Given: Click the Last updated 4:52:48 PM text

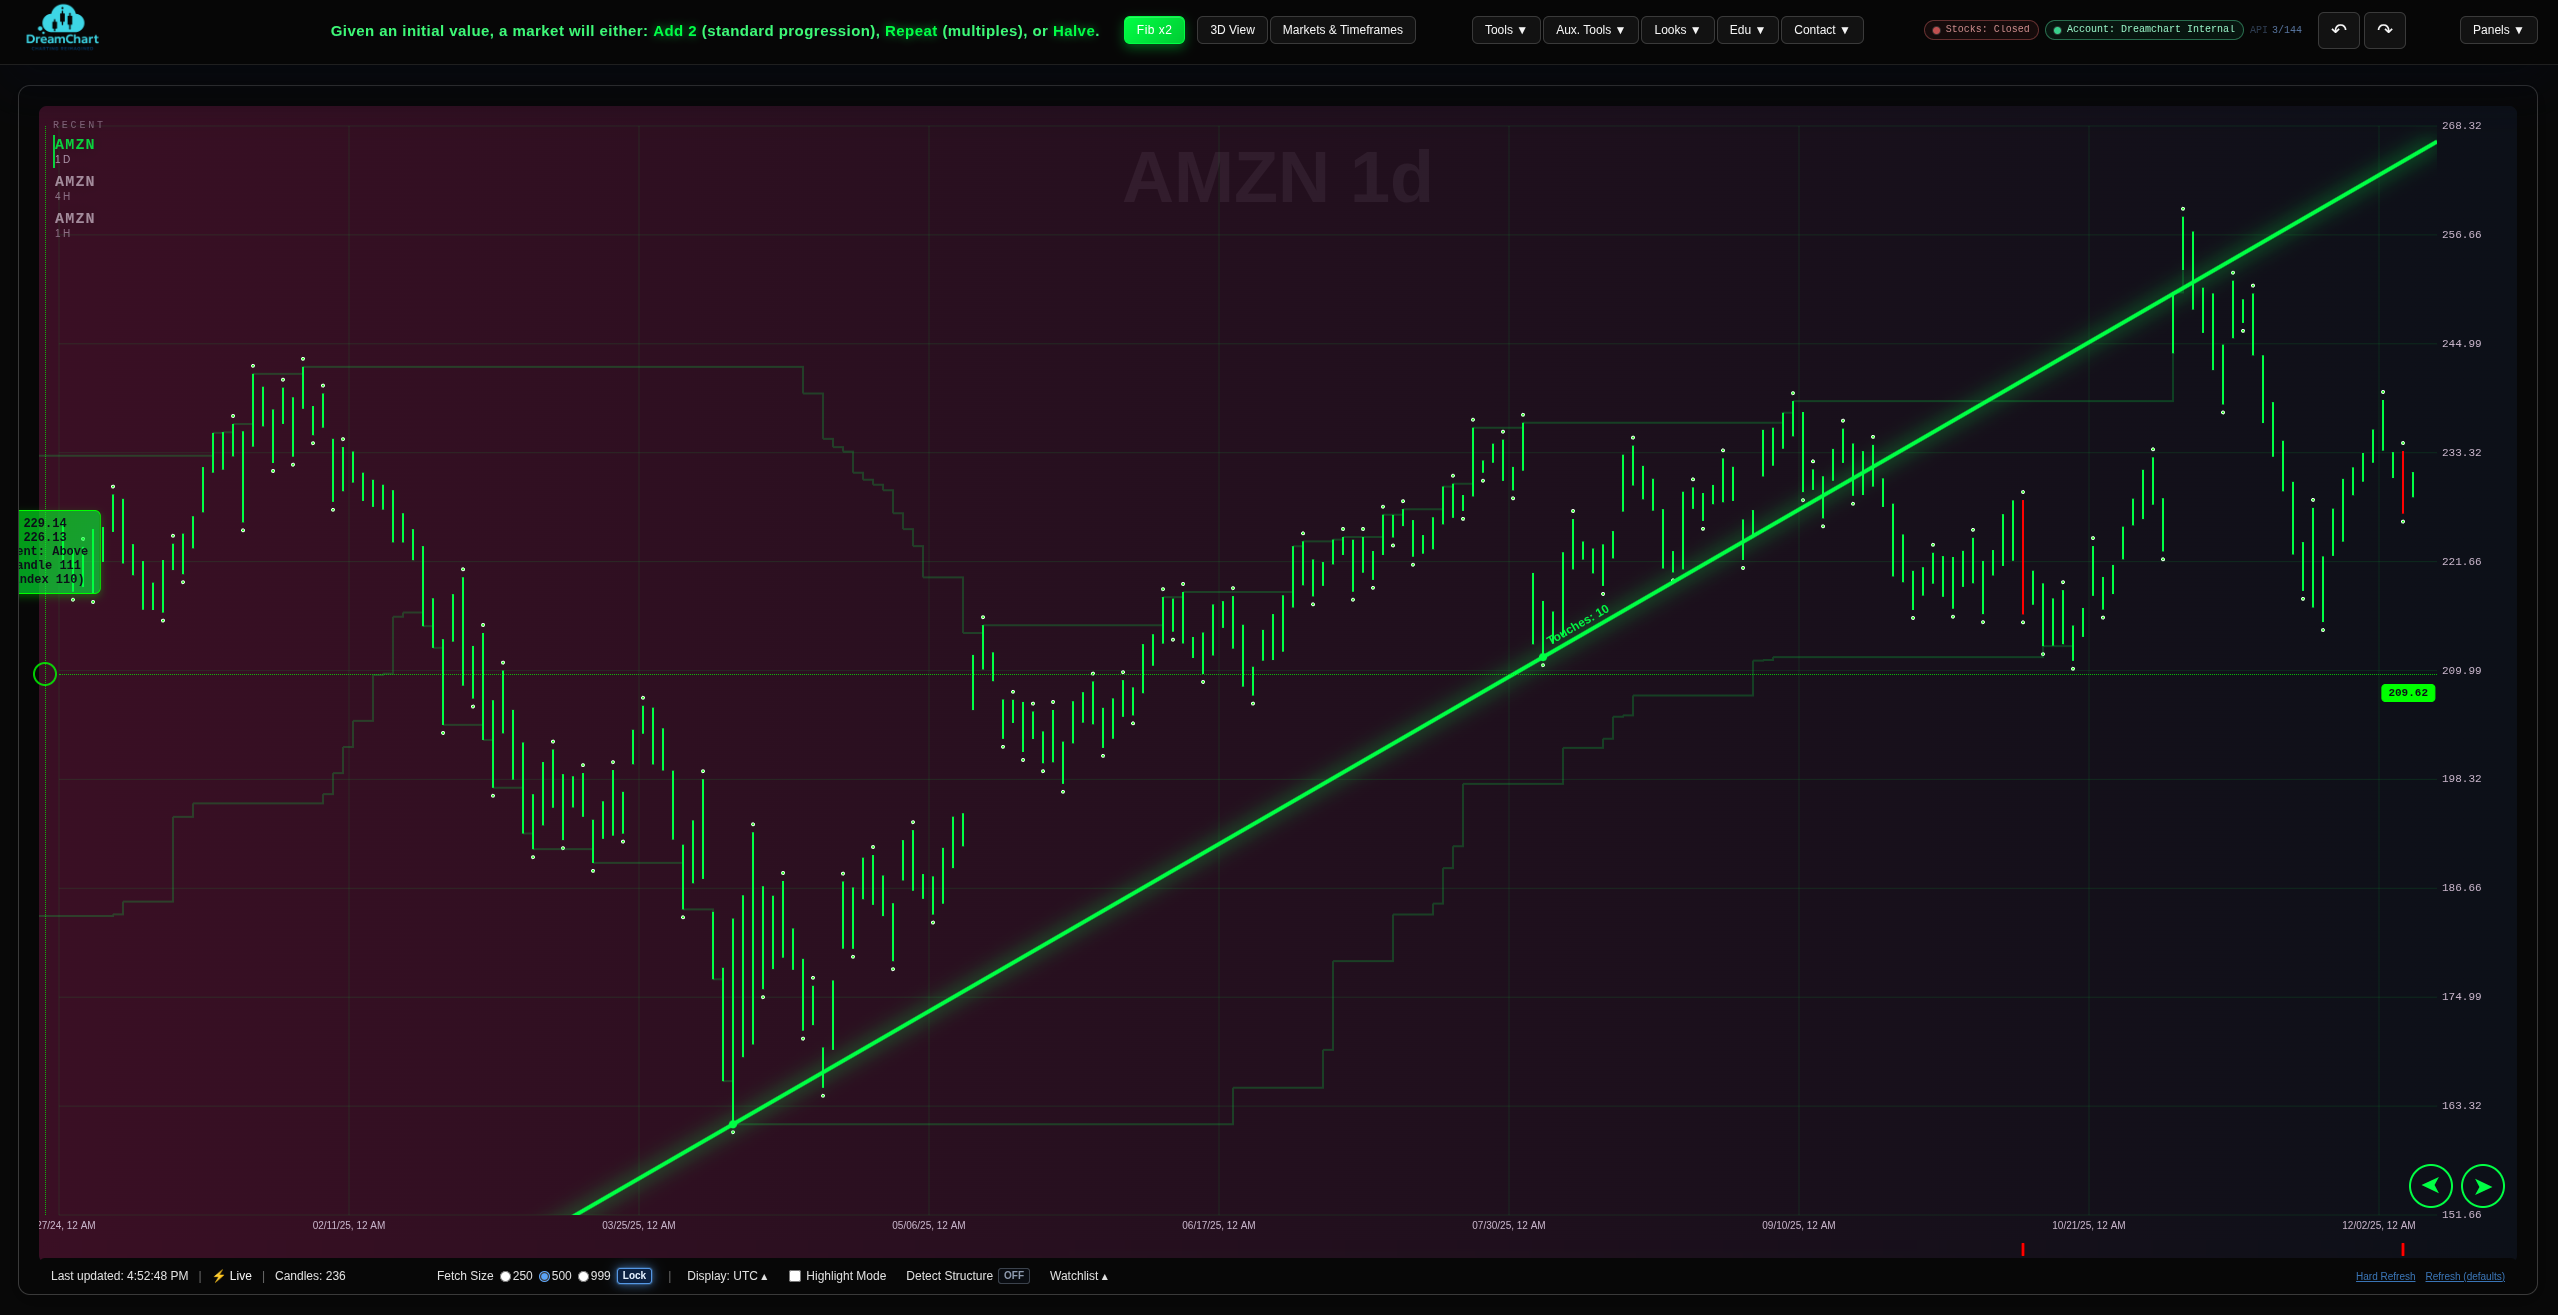Looking at the screenshot, I should pos(119,1276).
